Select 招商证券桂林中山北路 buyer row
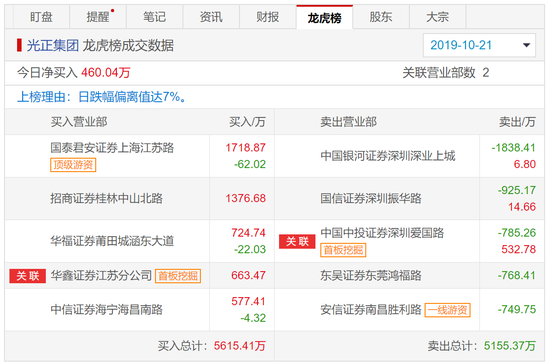Screen dimensions: 550x363 click(x=140, y=199)
